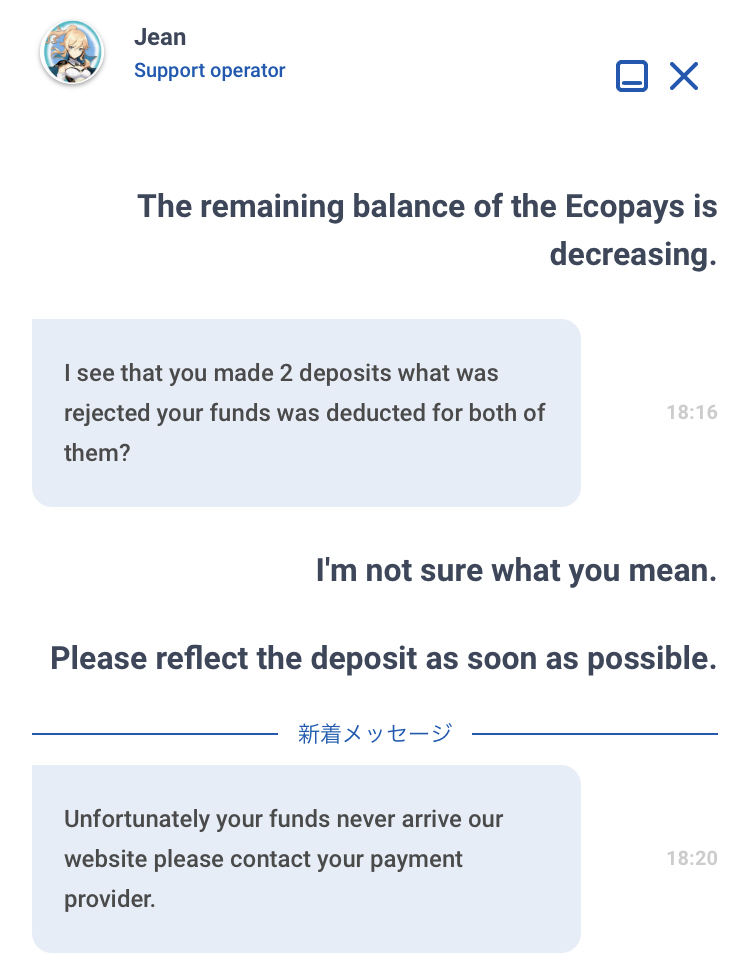Click the word "decreasing." in the message
Image resolution: width=750 pixels, height=954 pixels.
(633, 254)
